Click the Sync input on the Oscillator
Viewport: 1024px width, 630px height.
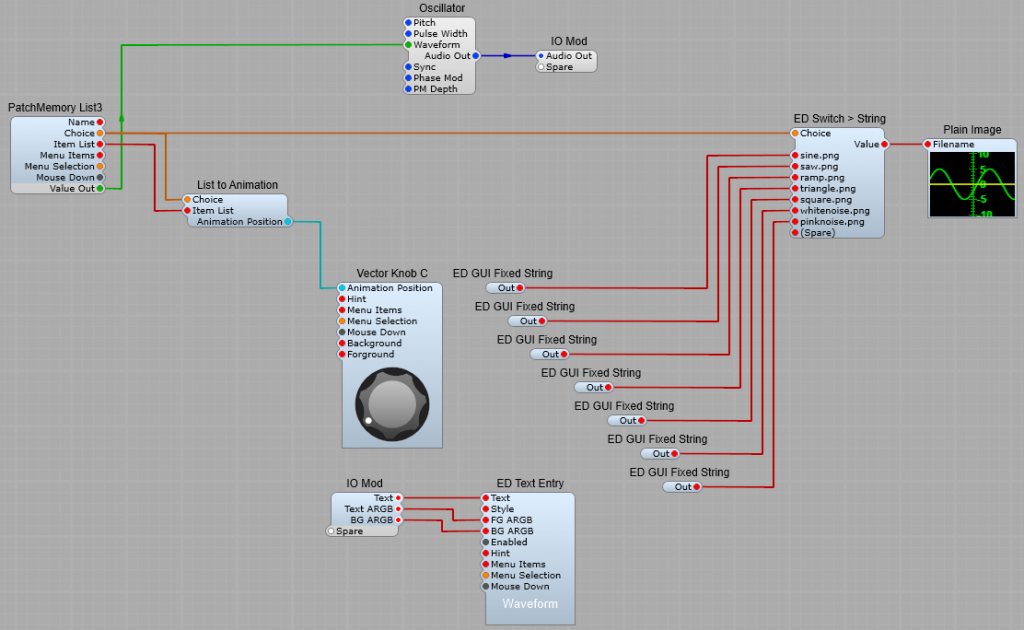[410, 67]
